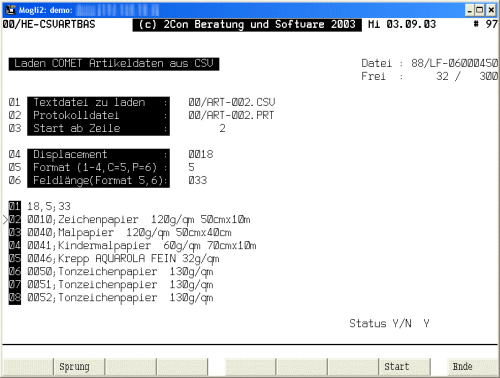Close the Mogli2 window
The width and height of the screenshot is (500, 378).
pos(491,10)
